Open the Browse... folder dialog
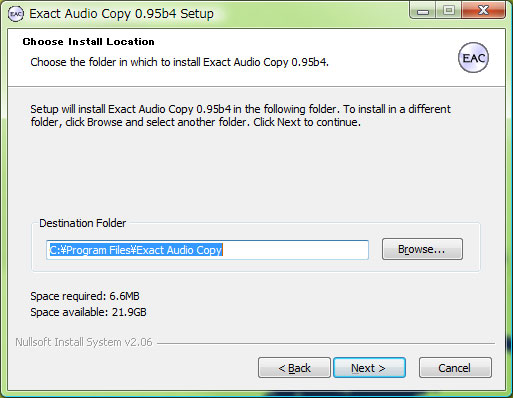Image resolution: width=513 pixels, height=398 pixels. (422, 249)
